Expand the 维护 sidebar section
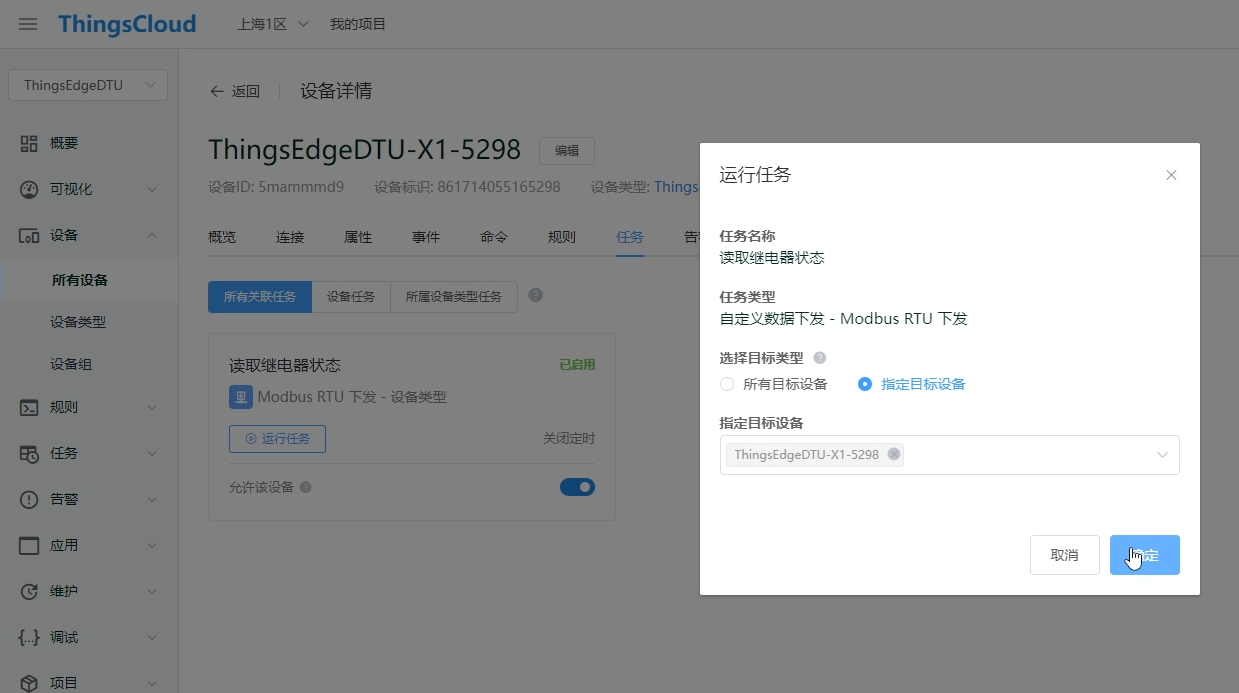This screenshot has height=693, width=1239. (x=152, y=591)
